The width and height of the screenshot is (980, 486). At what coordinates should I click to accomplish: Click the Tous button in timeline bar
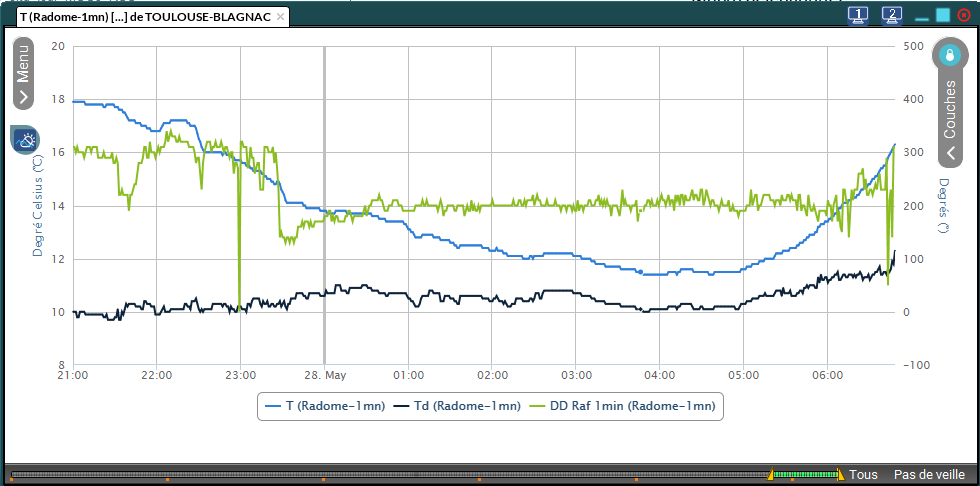(x=863, y=475)
